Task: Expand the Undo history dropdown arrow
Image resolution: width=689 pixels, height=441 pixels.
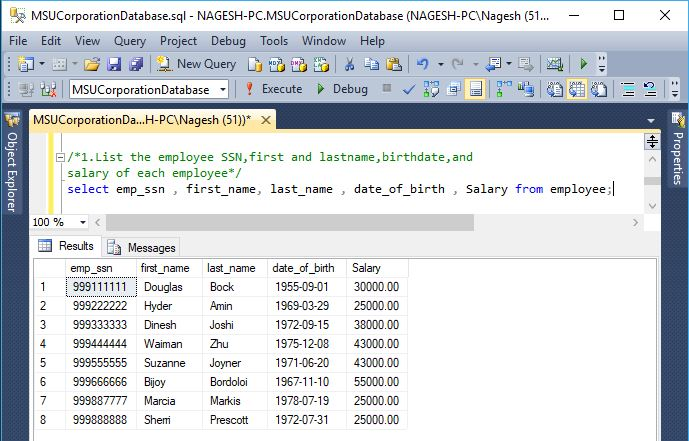Action: (440, 65)
